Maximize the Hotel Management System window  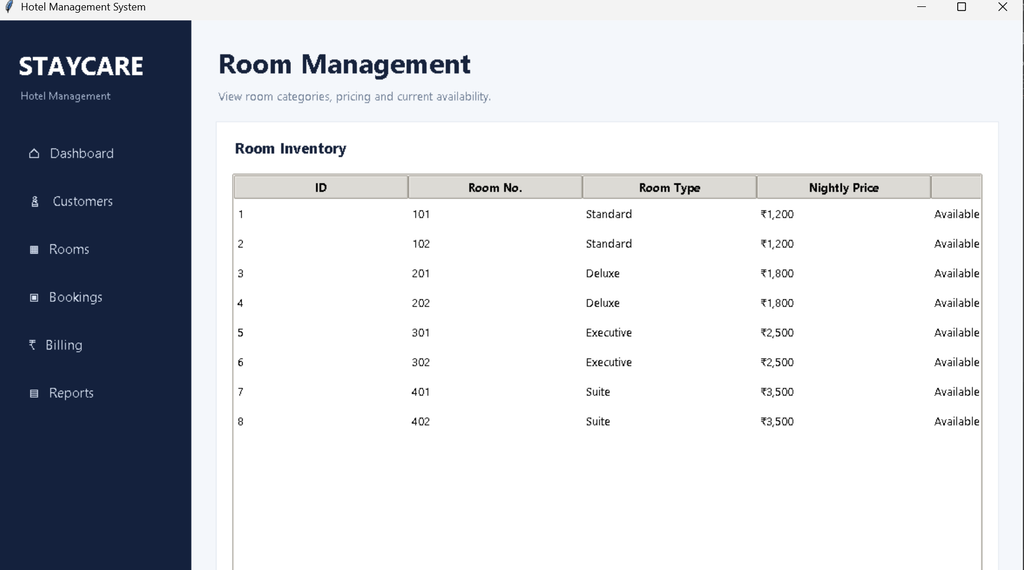tap(961, 7)
